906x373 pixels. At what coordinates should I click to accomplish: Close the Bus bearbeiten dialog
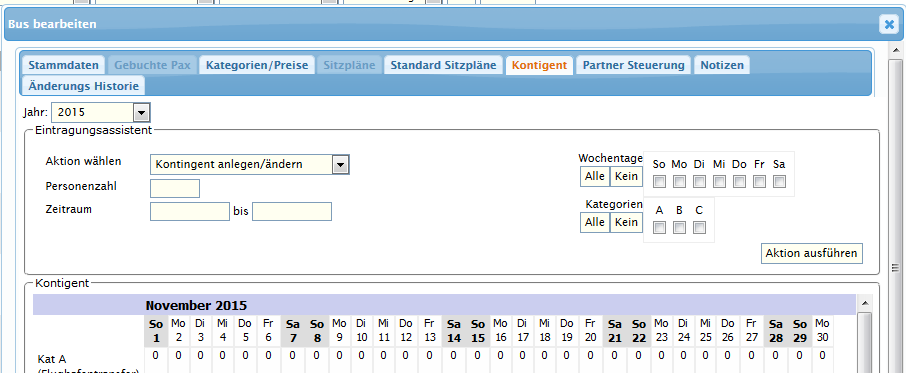tap(888, 24)
